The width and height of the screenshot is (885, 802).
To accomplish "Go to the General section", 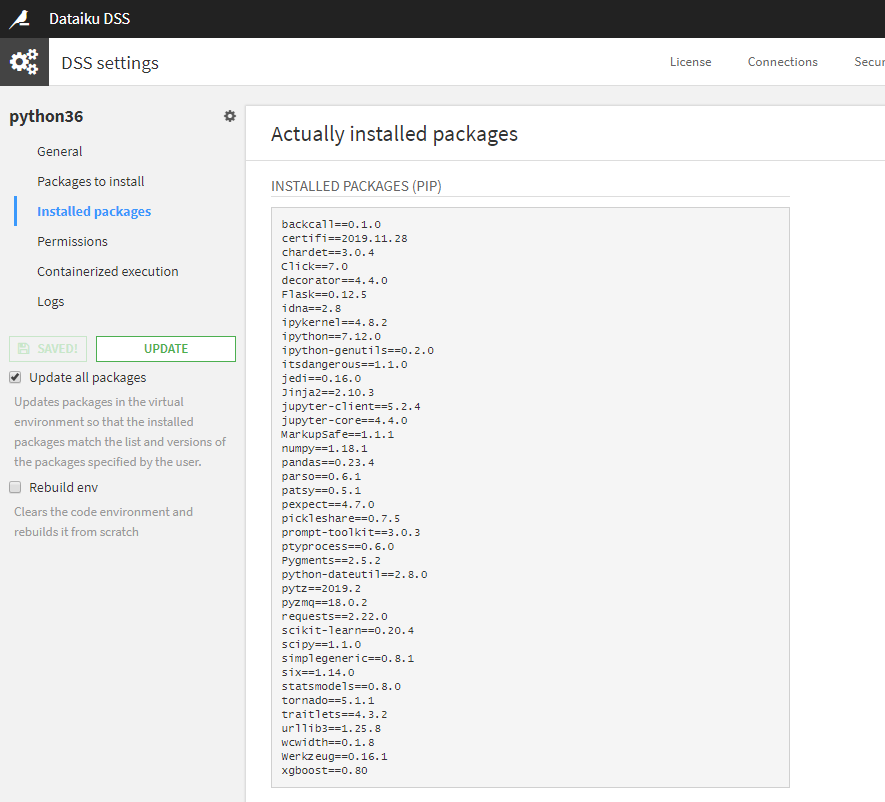I will point(60,151).
